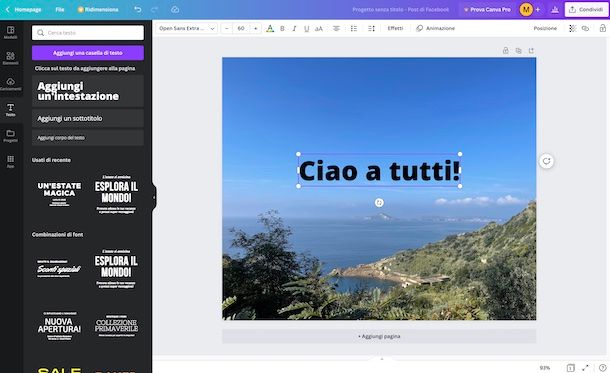This screenshot has width=610, height=373.
Task: Select the Nuova apertura font combination
Action: pos(60,326)
